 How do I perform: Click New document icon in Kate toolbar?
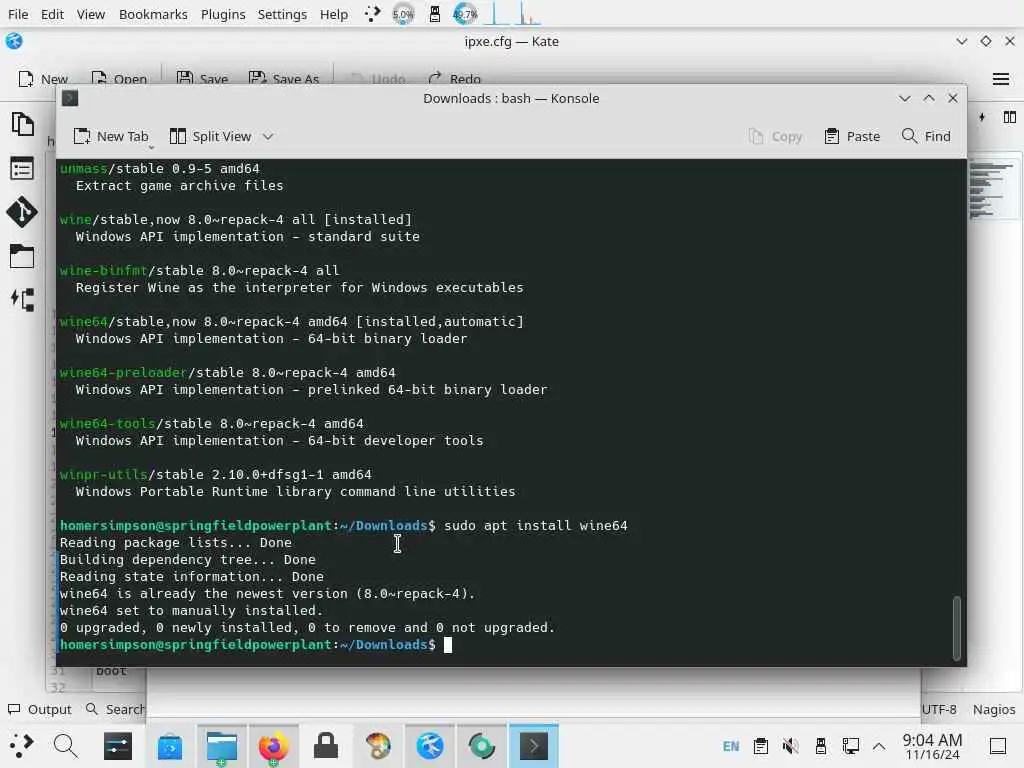click(x=26, y=79)
